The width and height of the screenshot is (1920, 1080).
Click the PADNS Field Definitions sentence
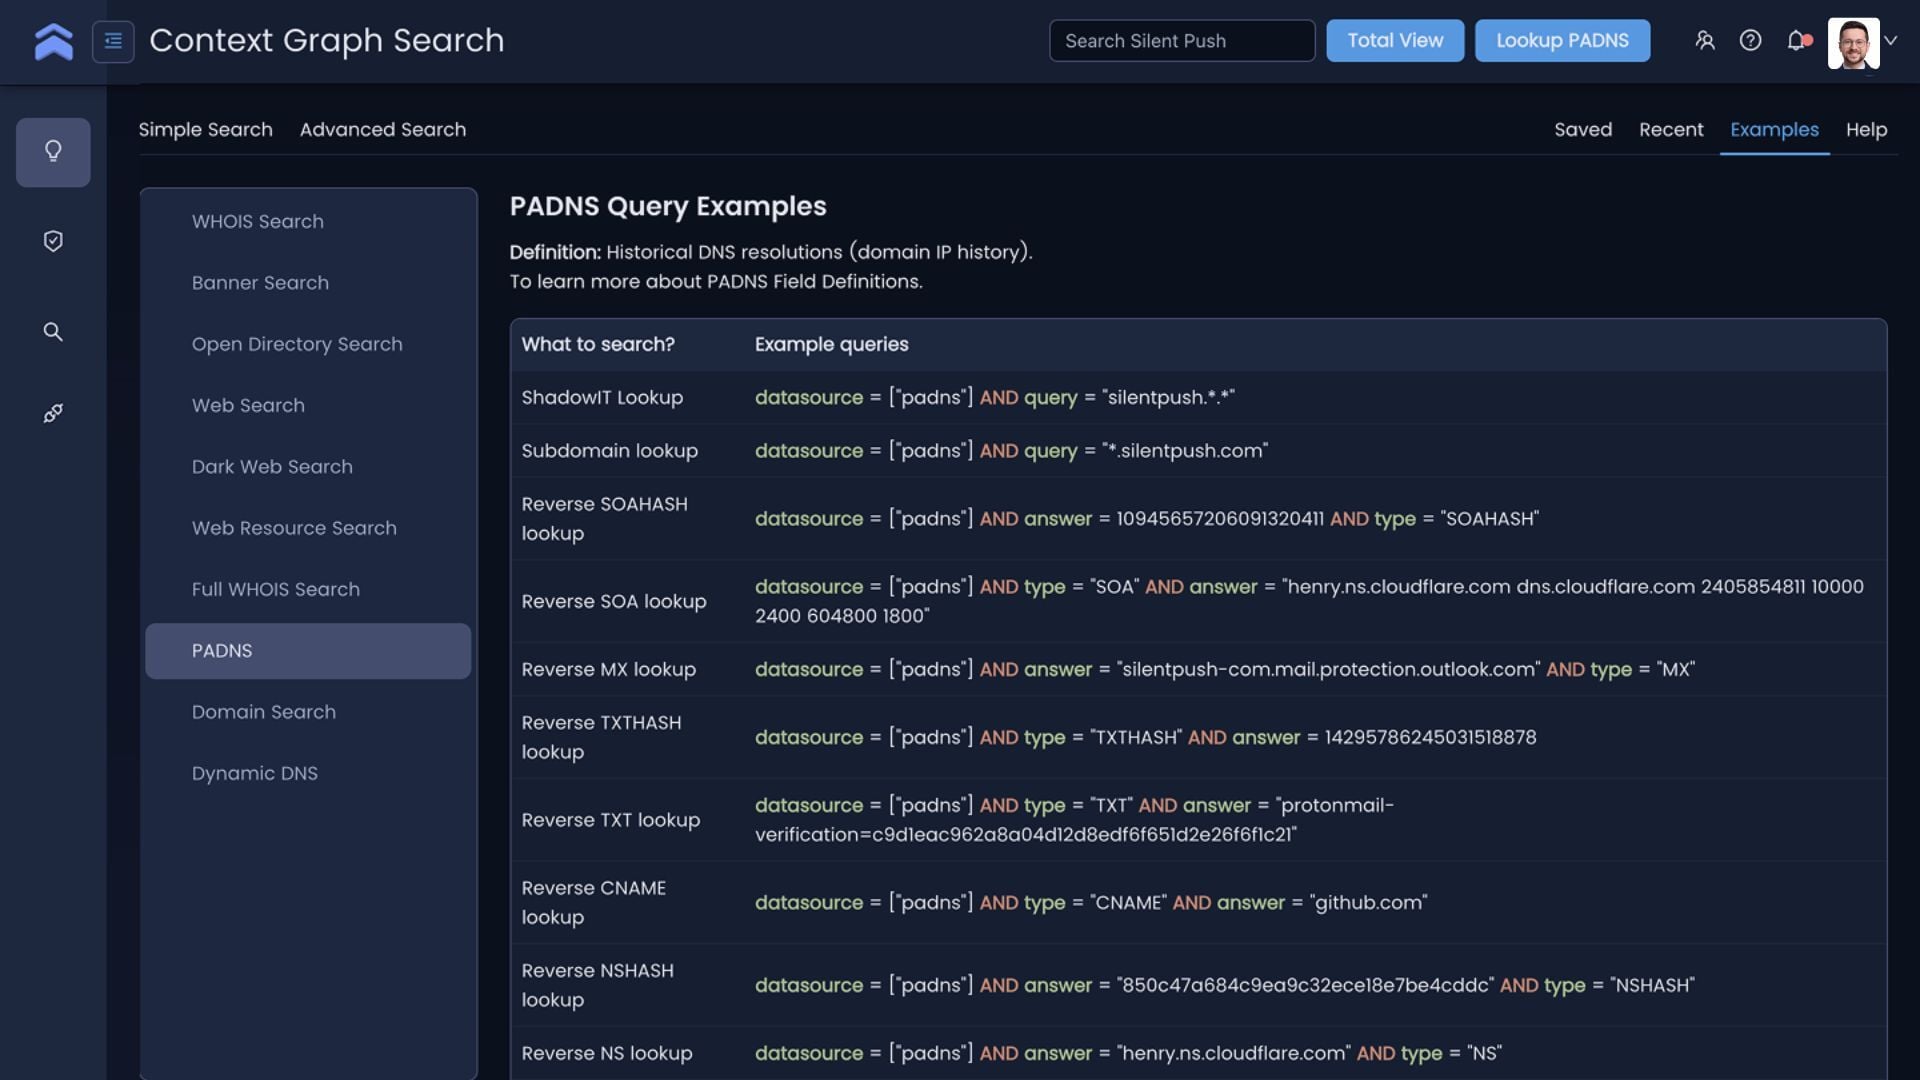tap(716, 282)
